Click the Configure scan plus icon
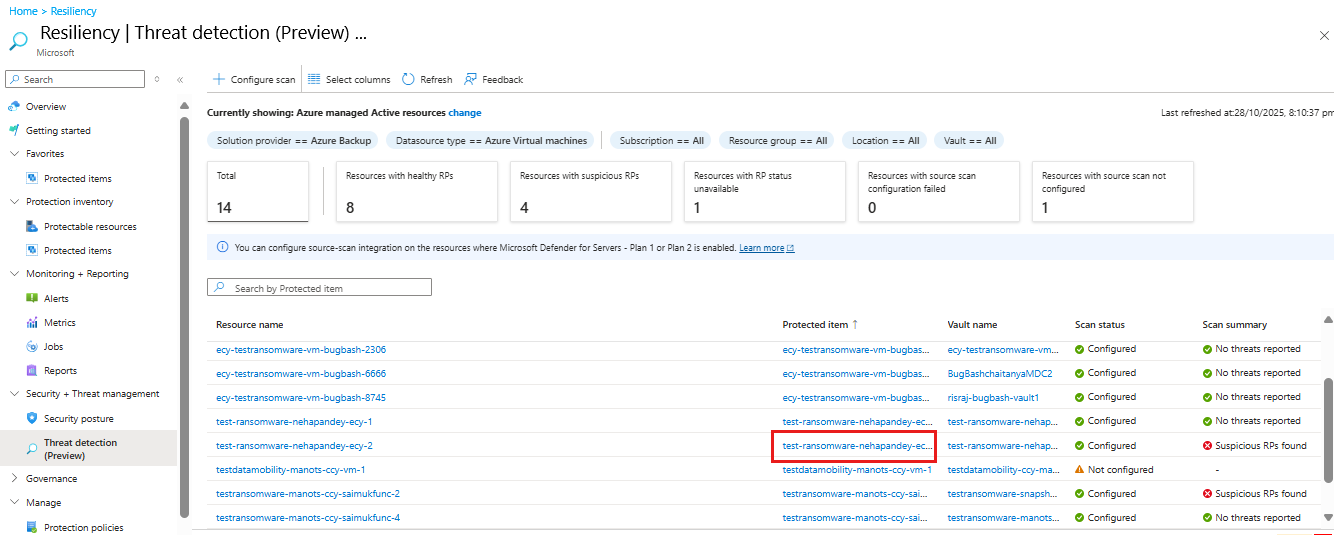This screenshot has height=535, width=1334. coord(219,79)
